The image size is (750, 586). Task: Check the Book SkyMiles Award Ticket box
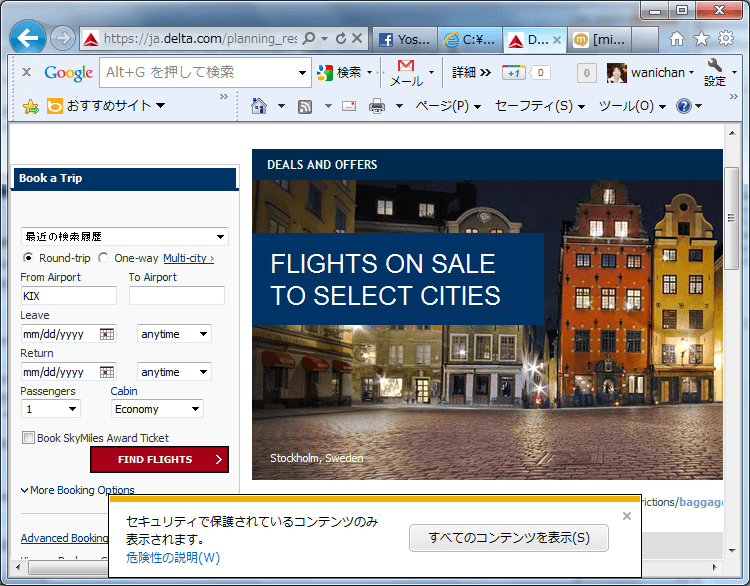pyautogui.click(x=28, y=438)
